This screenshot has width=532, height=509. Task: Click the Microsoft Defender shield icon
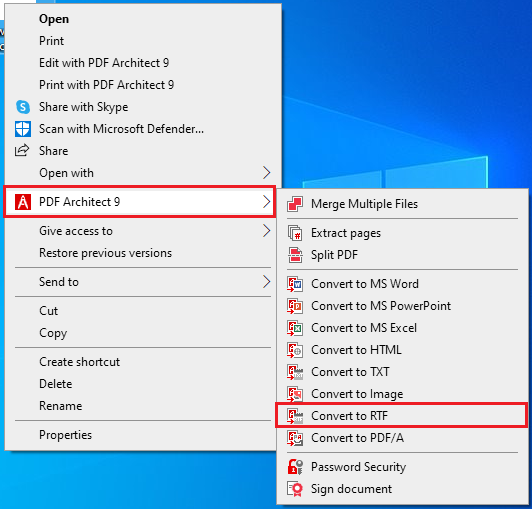click(23, 129)
